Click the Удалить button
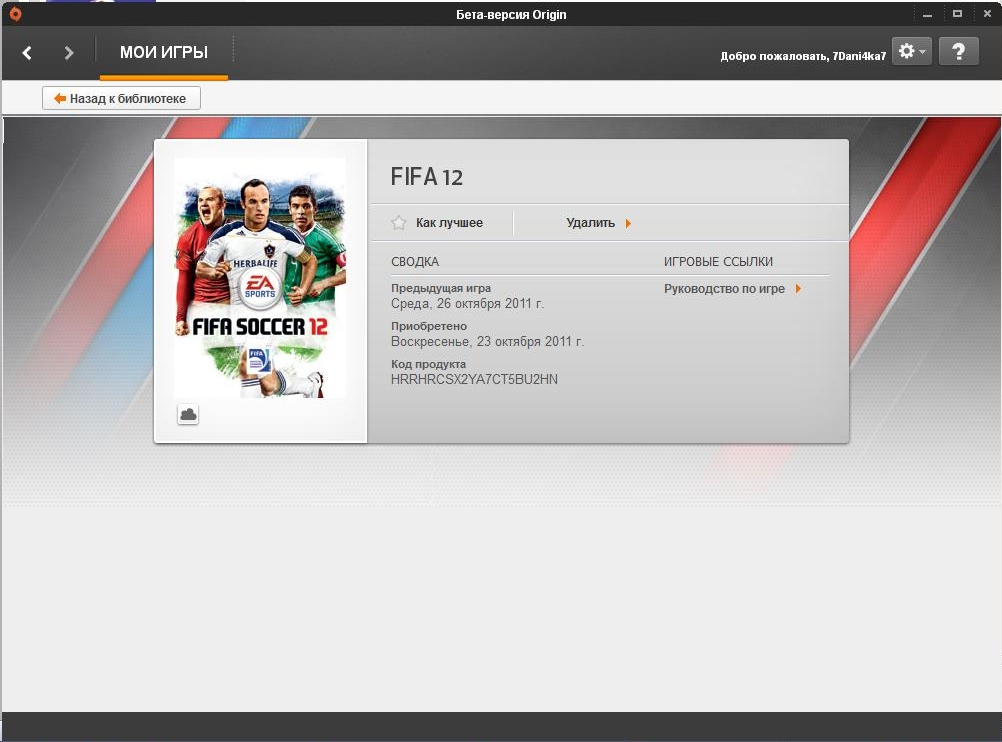 tap(599, 223)
